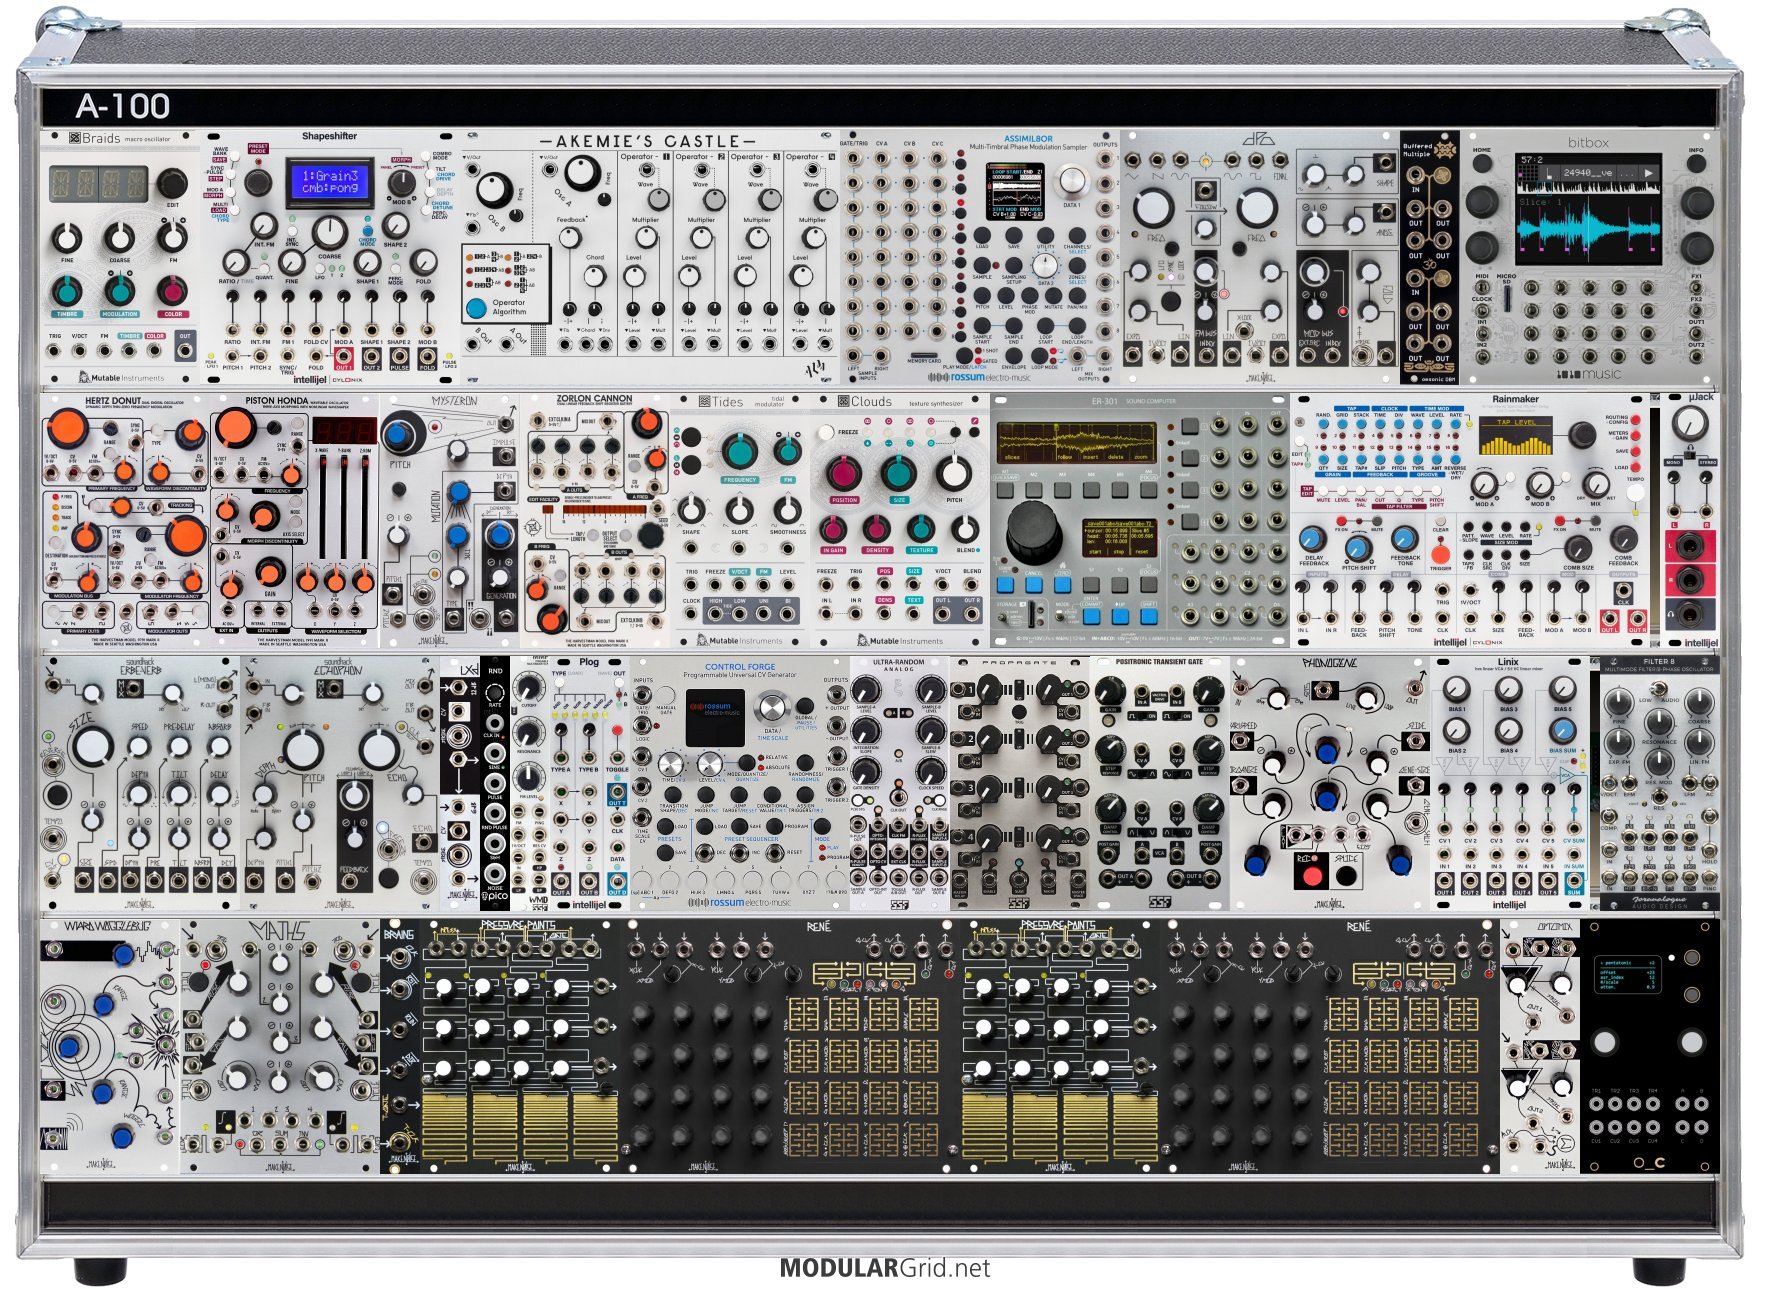Screen dimensions: 1771x1289
Task: Click the blue SUM output jack on Linix
Action: point(1574,883)
